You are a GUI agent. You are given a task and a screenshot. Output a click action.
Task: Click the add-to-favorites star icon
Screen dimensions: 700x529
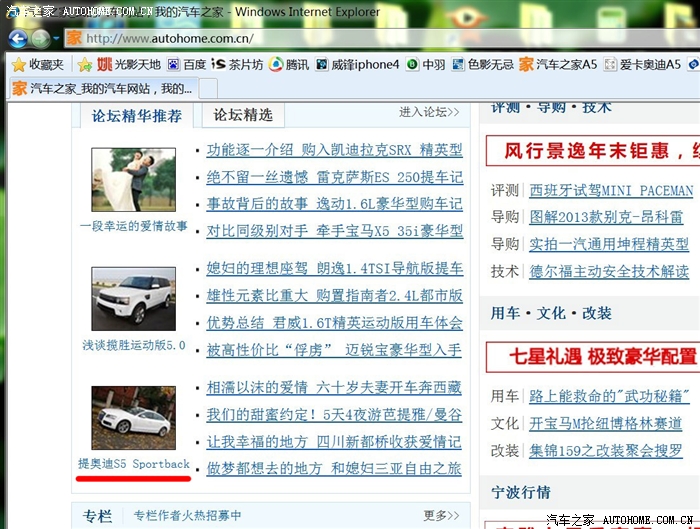84,65
